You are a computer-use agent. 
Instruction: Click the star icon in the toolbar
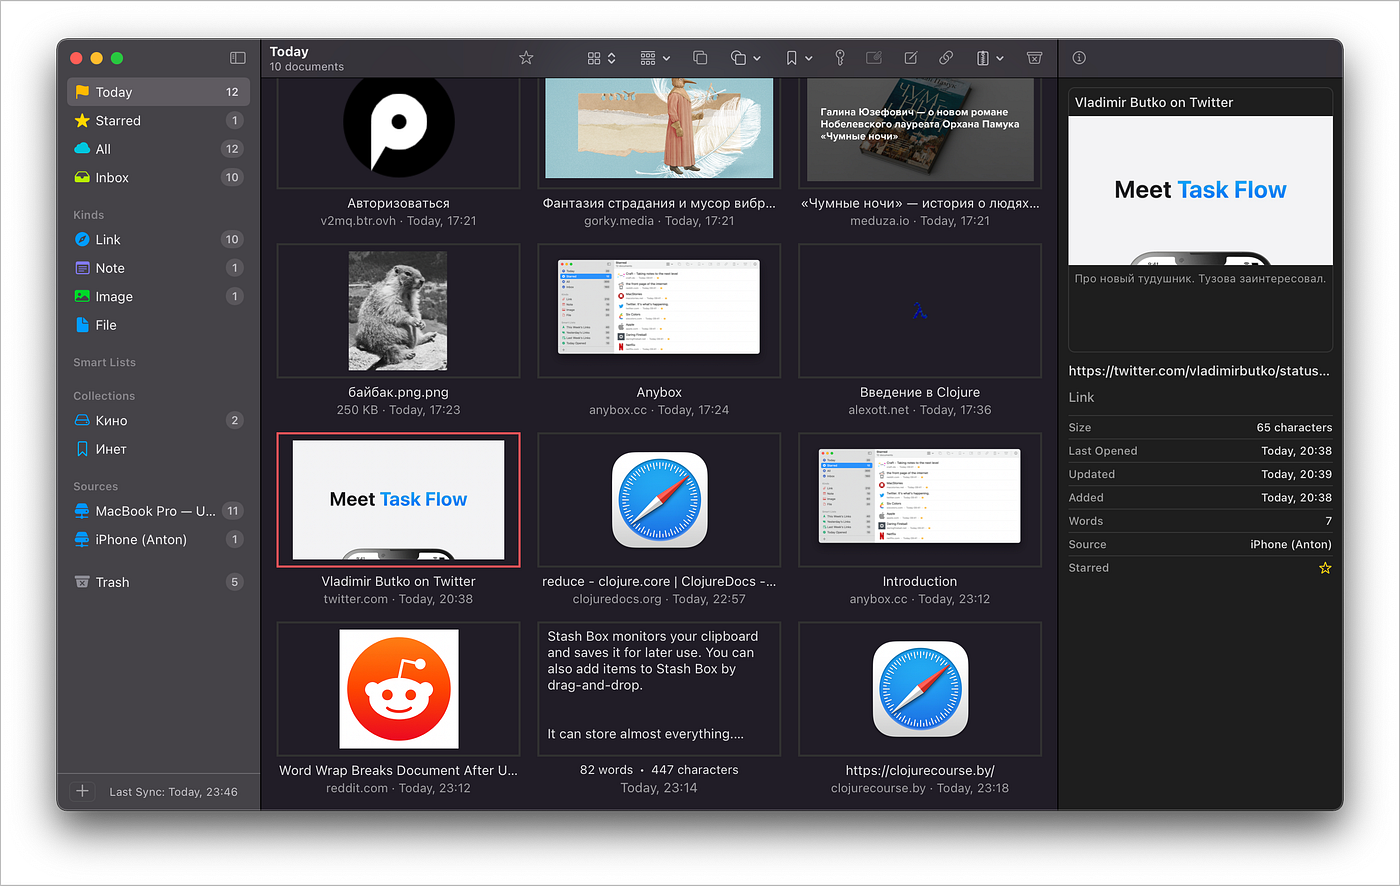coord(526,58)
